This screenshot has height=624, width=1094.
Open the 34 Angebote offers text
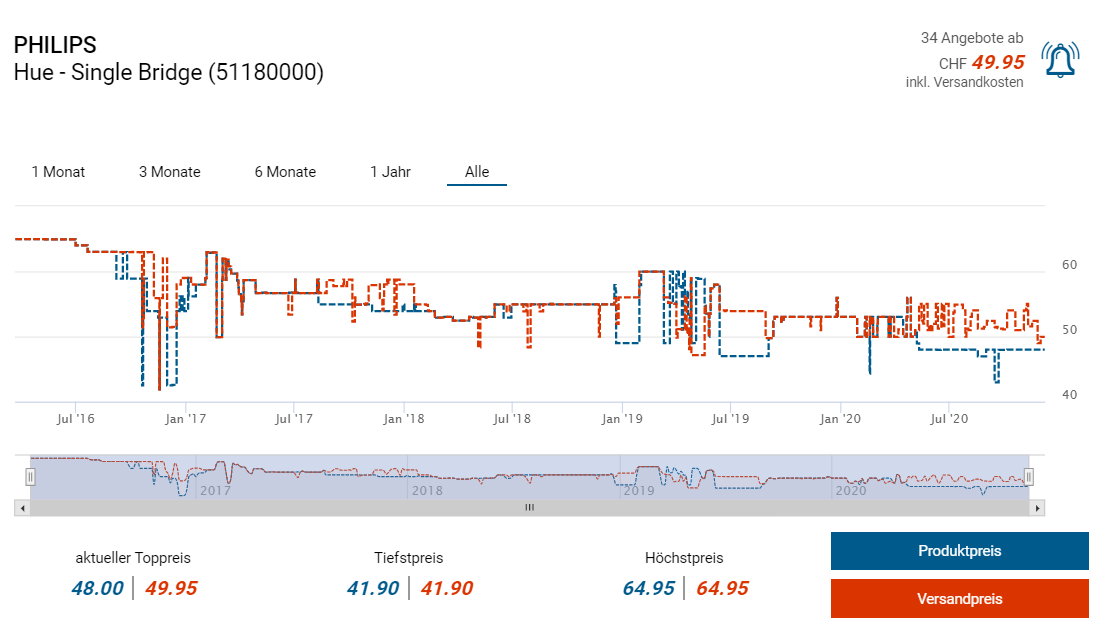(971, 38)
